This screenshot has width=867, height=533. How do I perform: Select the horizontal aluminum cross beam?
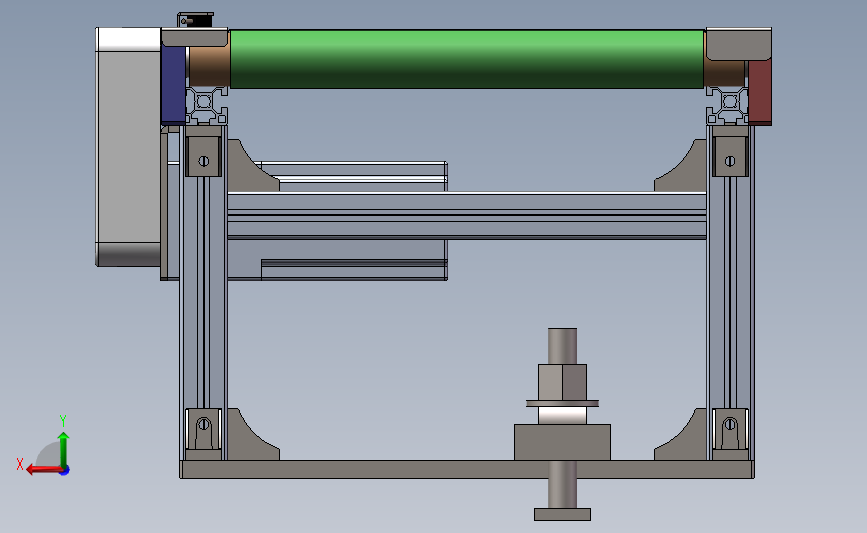pos(467,216)
